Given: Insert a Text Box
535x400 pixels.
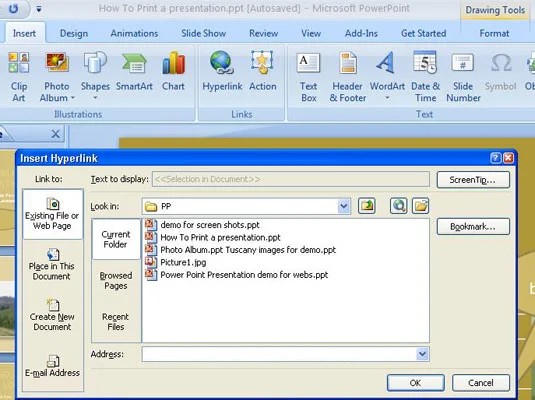Looking at the screenshot, I should (308, 77).
